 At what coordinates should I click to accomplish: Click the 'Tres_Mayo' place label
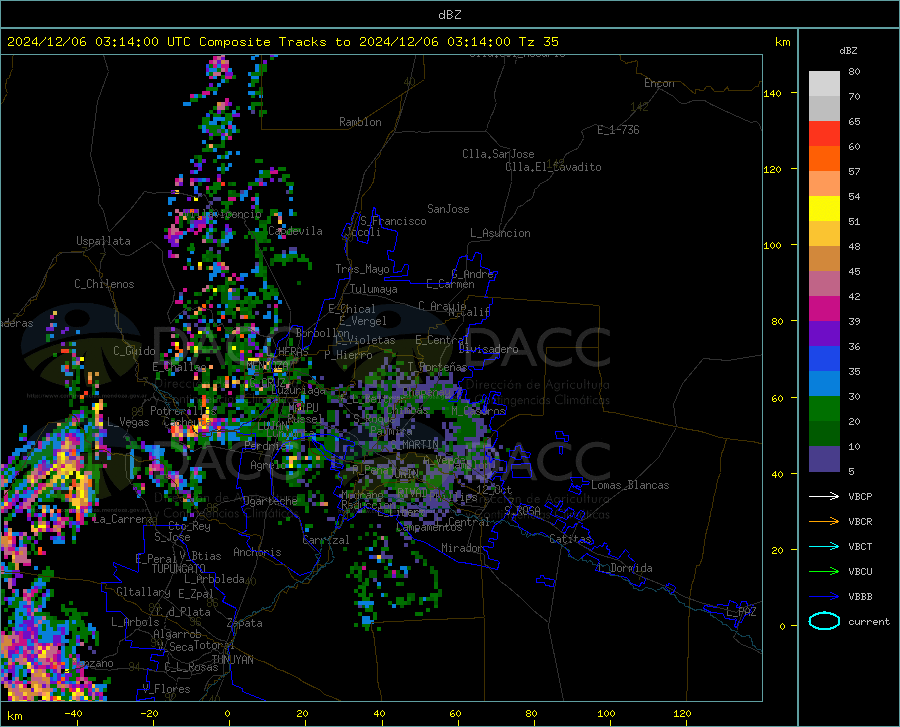[362, 269]
